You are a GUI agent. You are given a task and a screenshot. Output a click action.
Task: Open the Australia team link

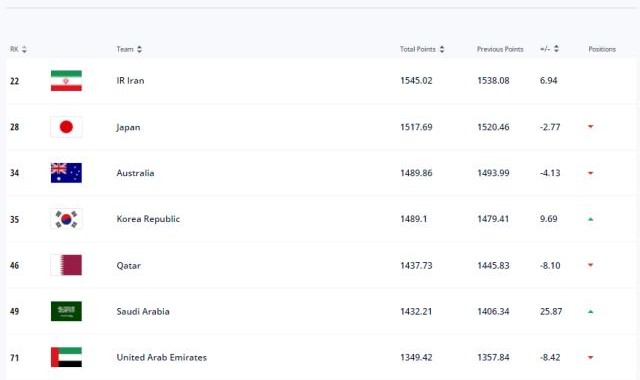click(136, 173)
